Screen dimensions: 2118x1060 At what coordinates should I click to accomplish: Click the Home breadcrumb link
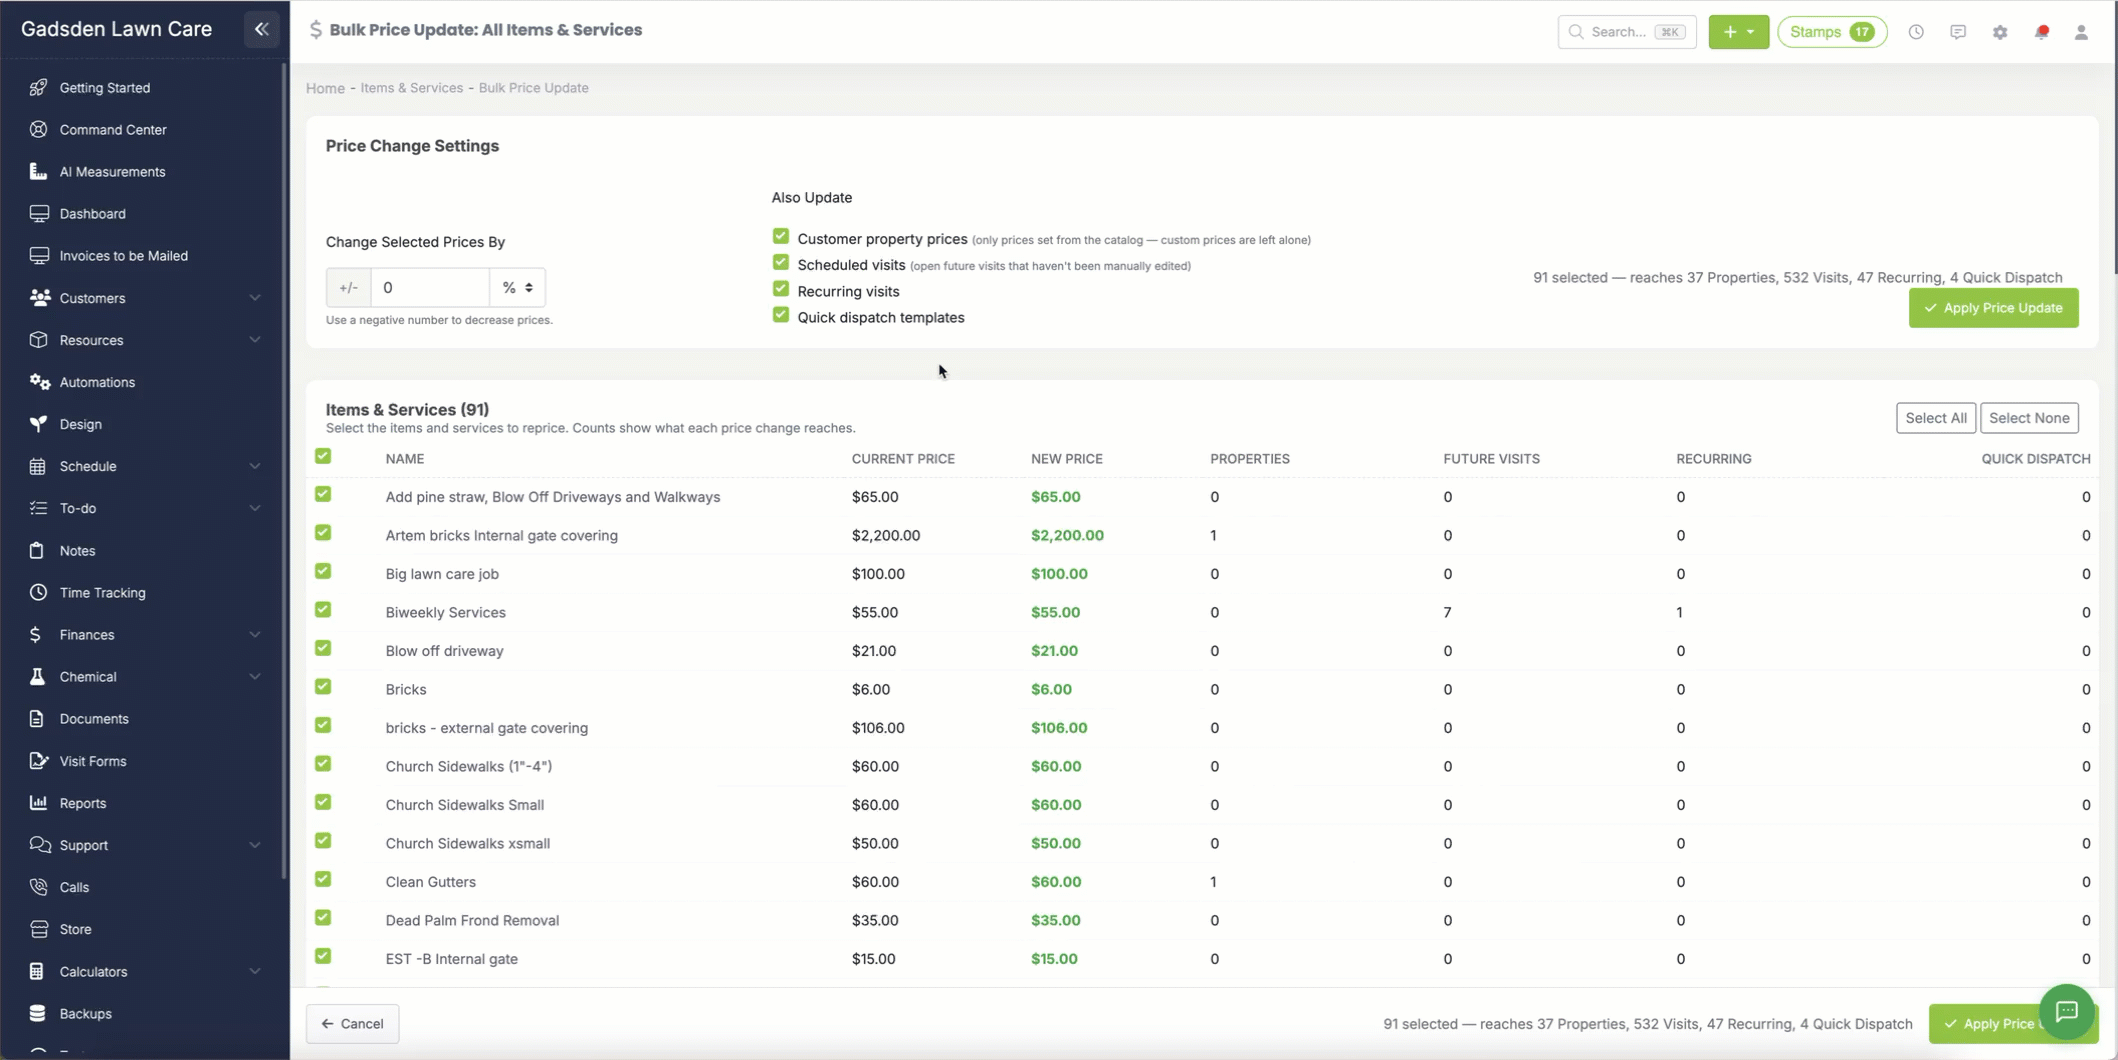coord(325,88)
